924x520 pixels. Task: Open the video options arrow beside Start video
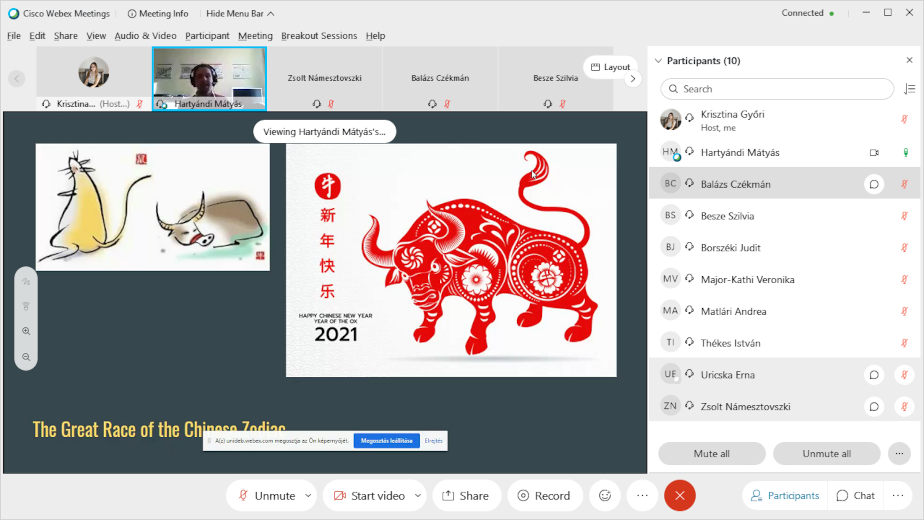(418, 496)
